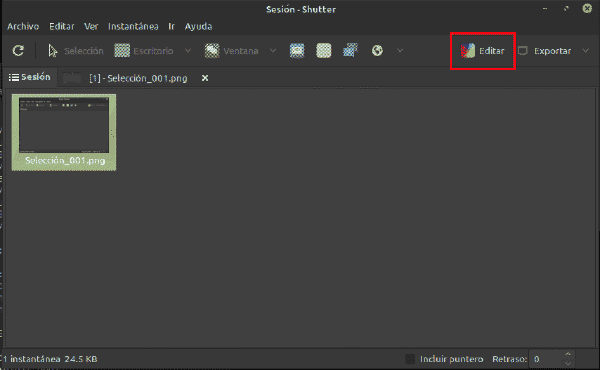This screenshot has height=370, width=600.
Task: Select the capture tooltip icon
Action: coord(350,51)
